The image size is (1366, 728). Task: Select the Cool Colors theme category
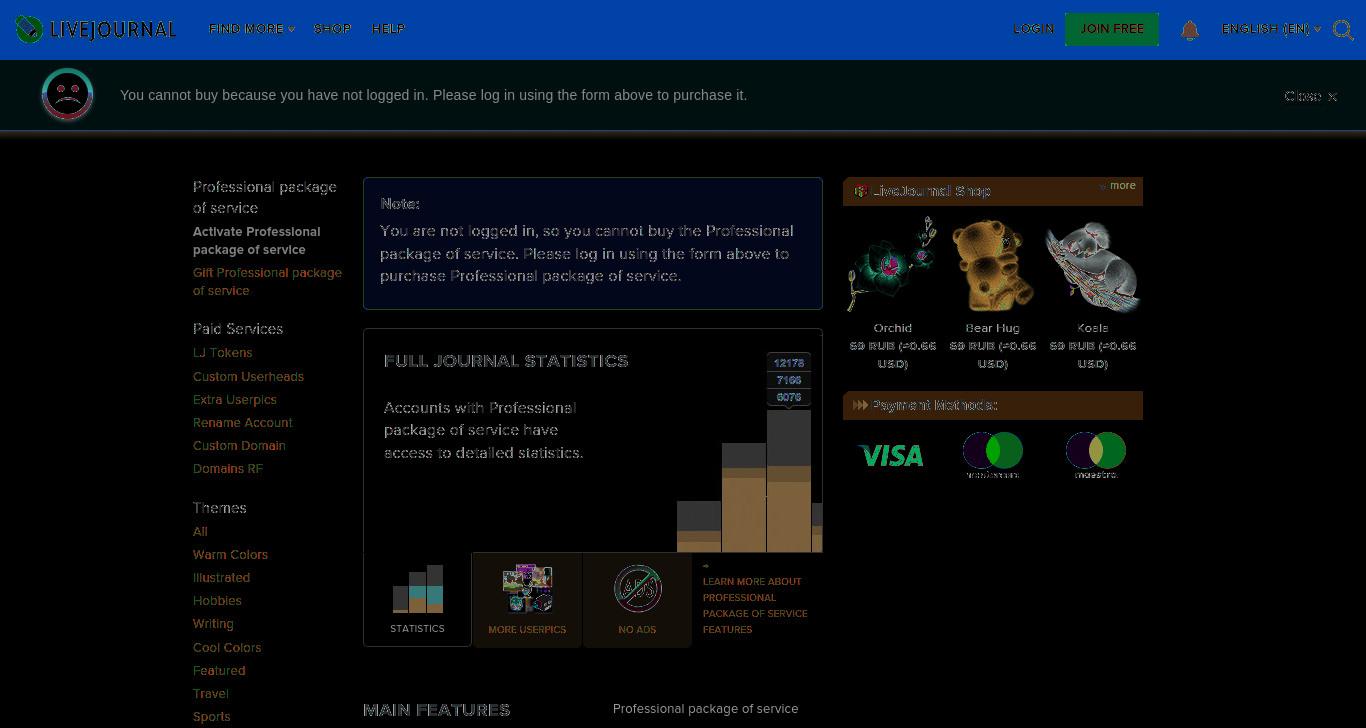click(x=227, y=648)
